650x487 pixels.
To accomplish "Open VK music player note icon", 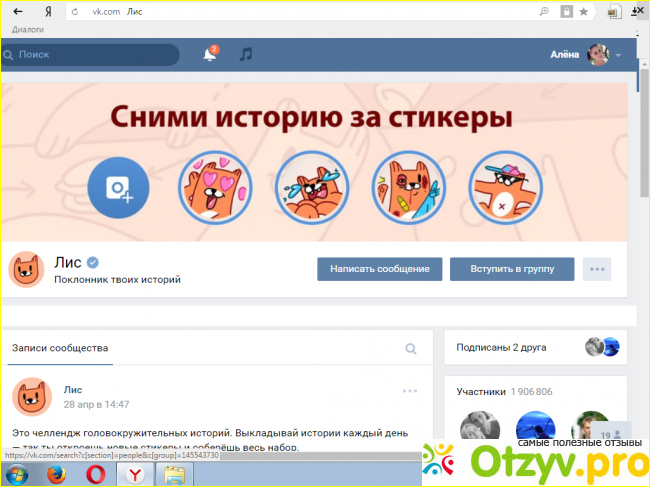I will coord(246,54).
